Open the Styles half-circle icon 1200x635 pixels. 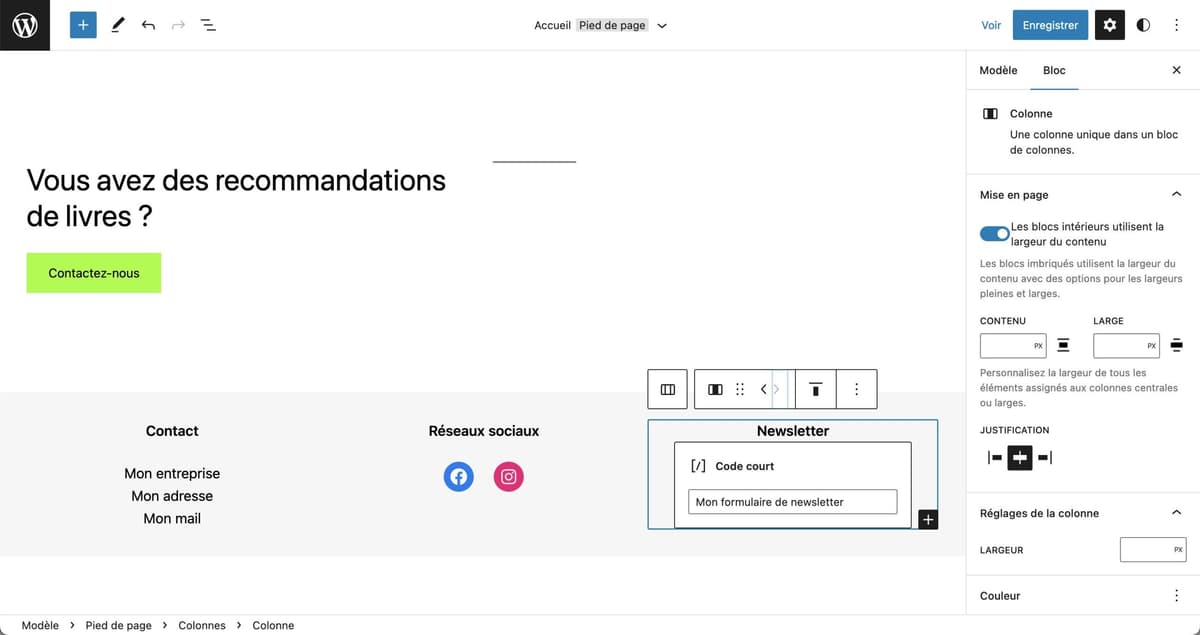click(x=1142, y=24)
